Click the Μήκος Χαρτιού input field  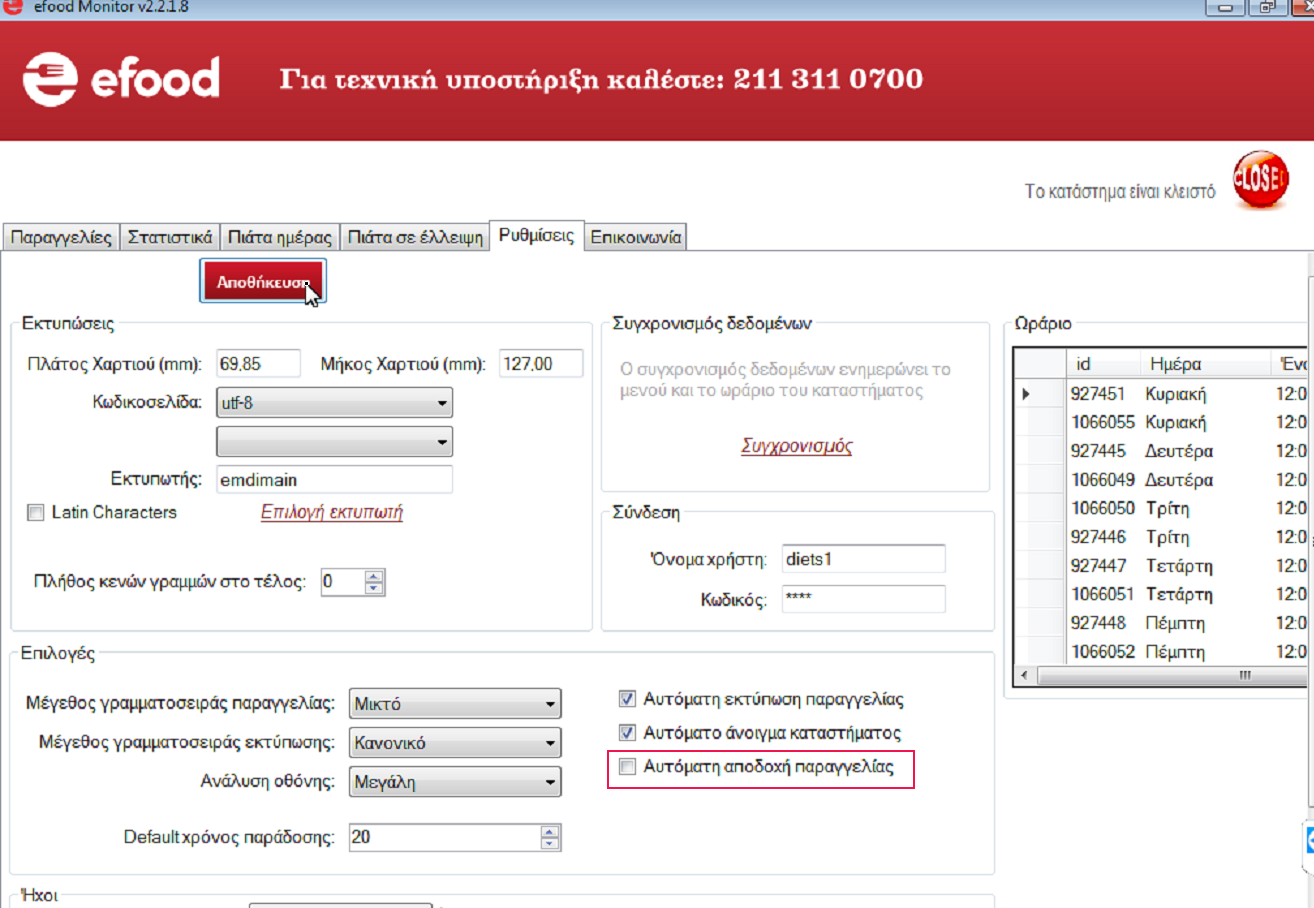(x=541, y=364)
